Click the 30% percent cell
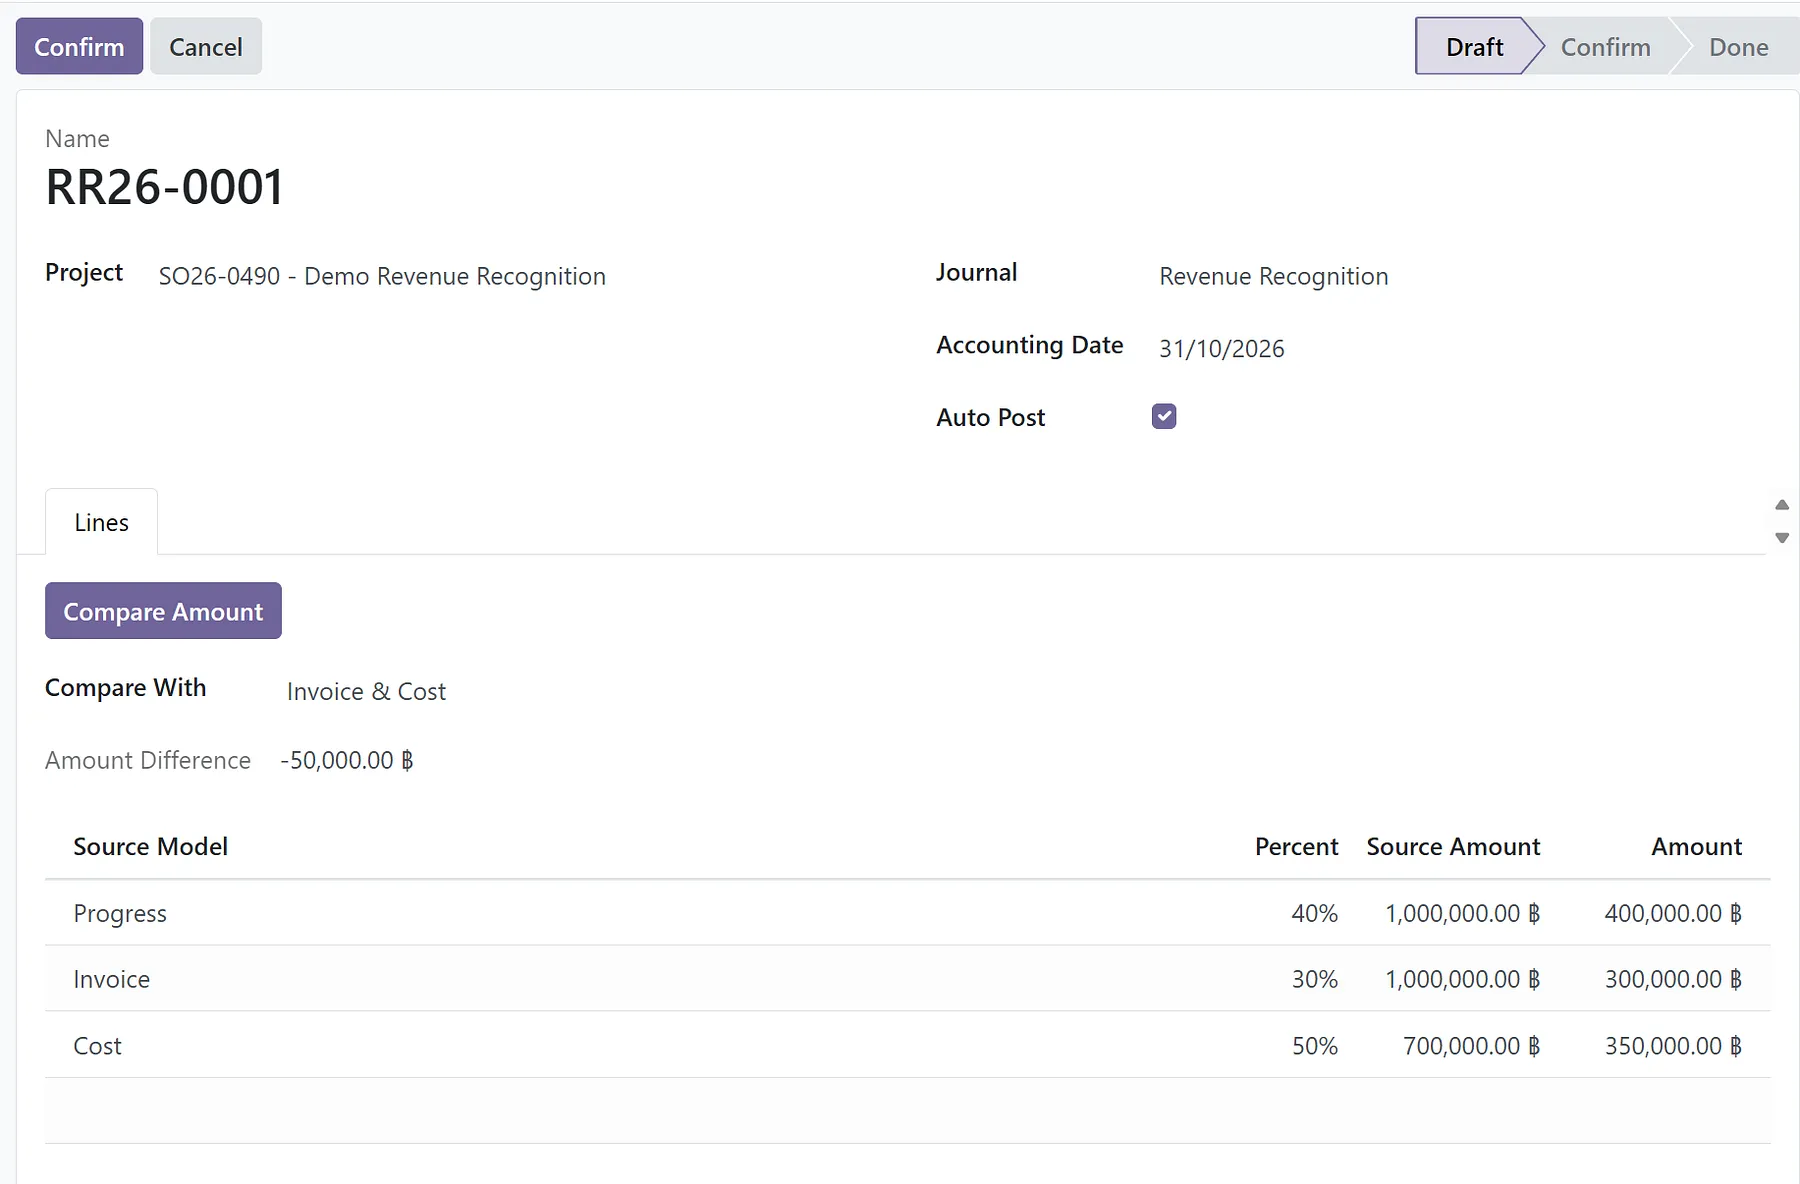This screenshot has height=1184, width=1800. [x=1314, y=979]
